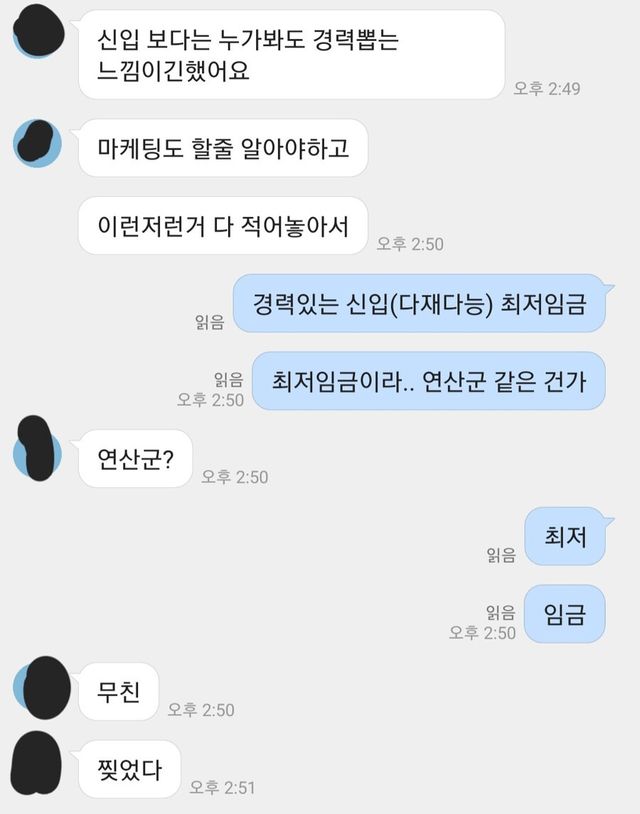Select the 마케팅도 할줄 알아야하고 chat bubble
This screenshot has width=640, height=814.
[x=223, y=148]
